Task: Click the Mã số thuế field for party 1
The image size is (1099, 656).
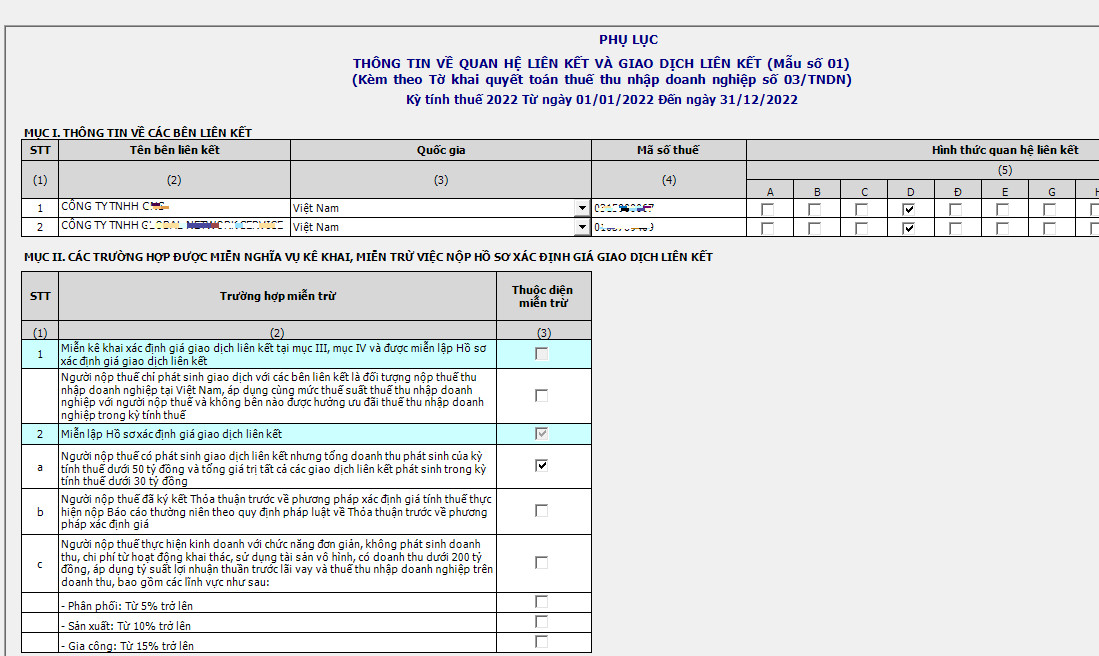Action: point(668,208)
